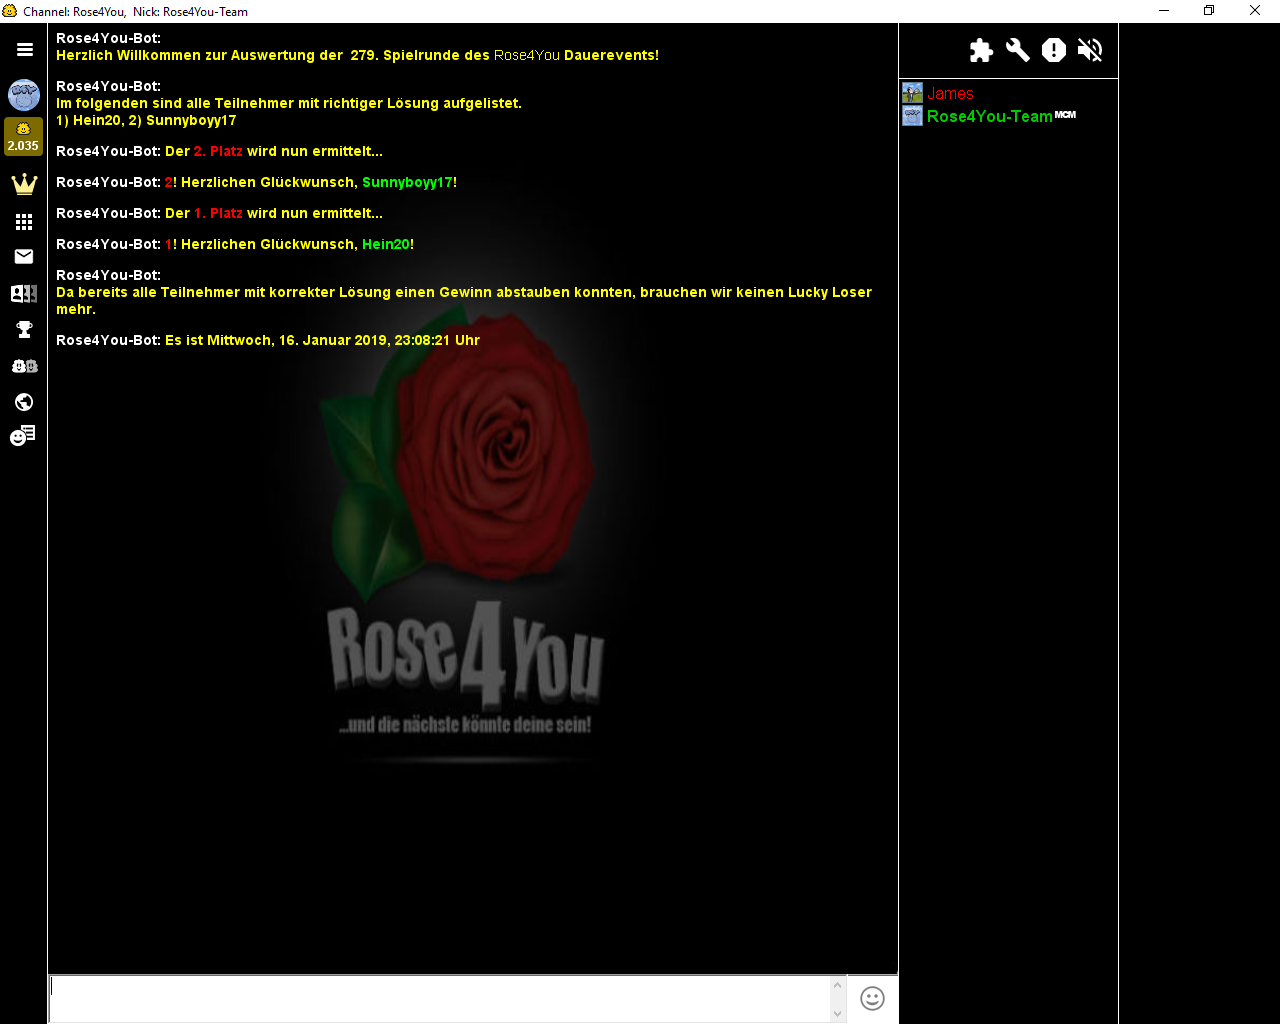The image size is (1280, 1024).
Task: Click the input box scroll down arrow
Action: (838, 1013)
